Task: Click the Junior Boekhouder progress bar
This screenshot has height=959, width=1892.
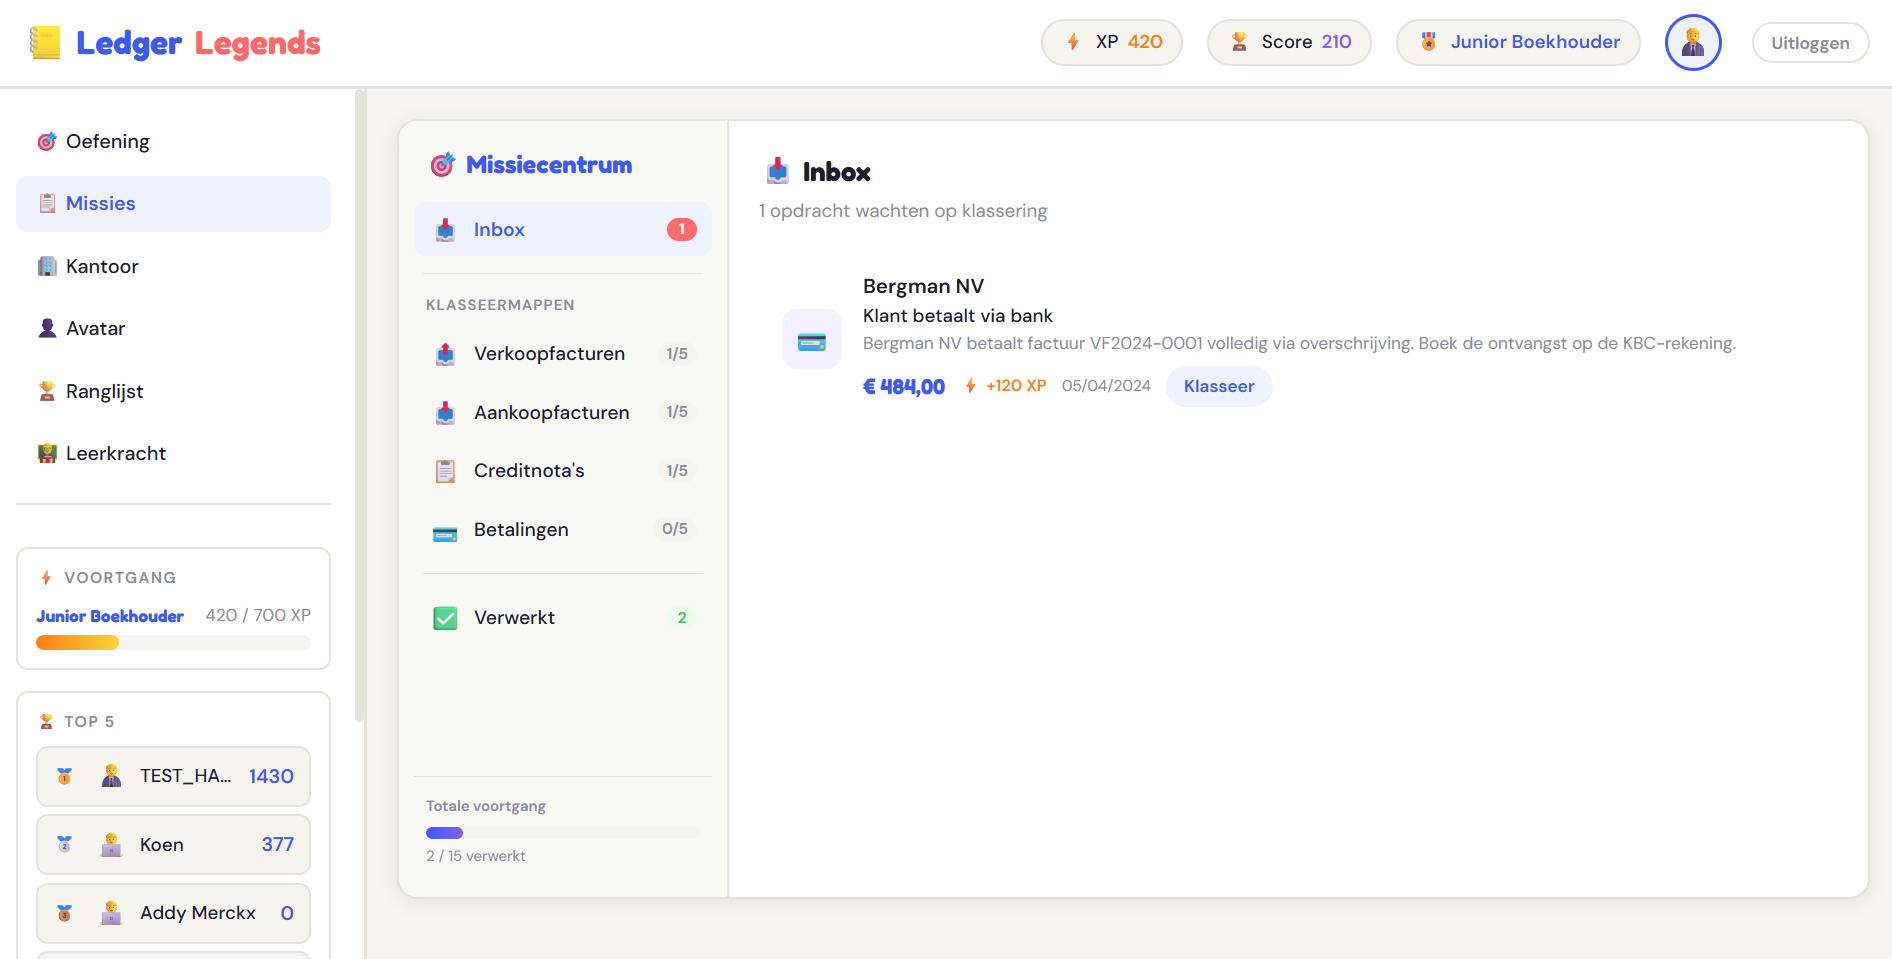Action: (x=173, y=642)
